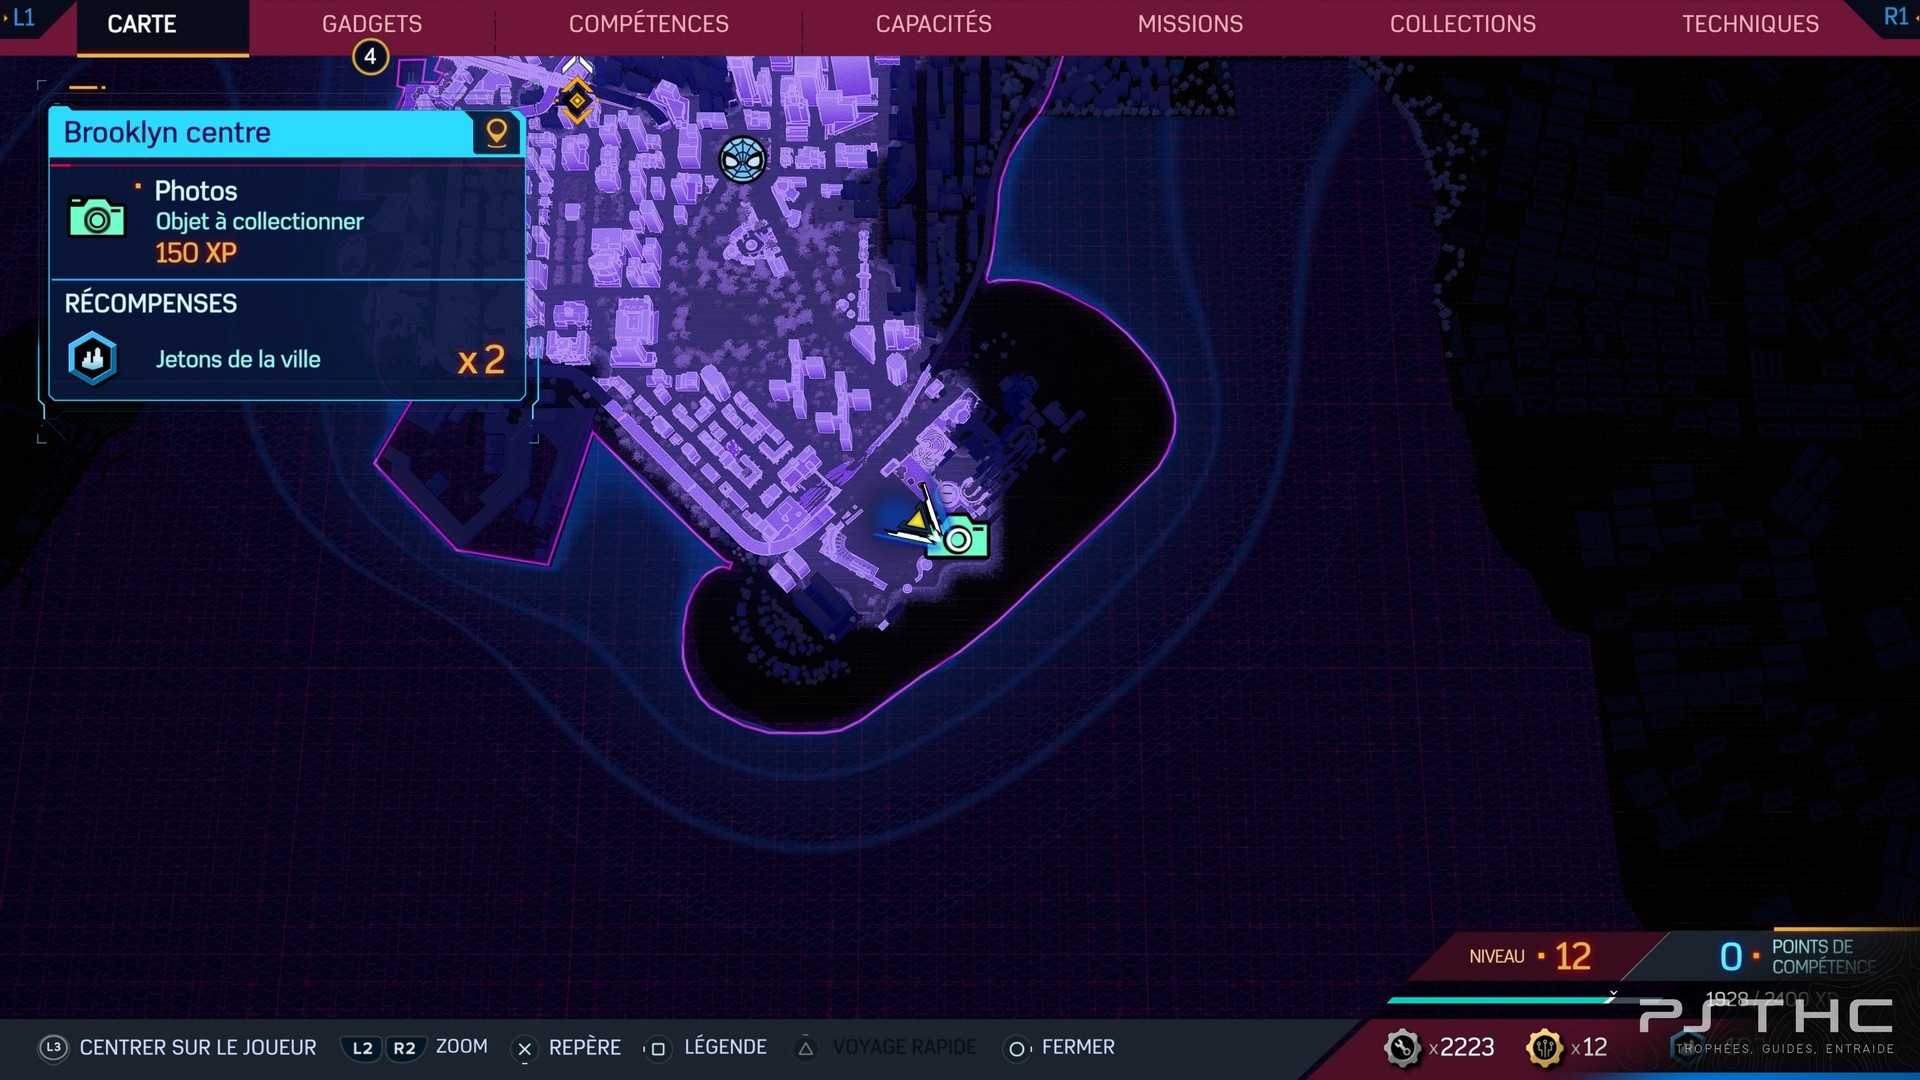Go to the COLLECTIONS tab
This screenshot has height=1080, width=1920.
click(1463, 24)
